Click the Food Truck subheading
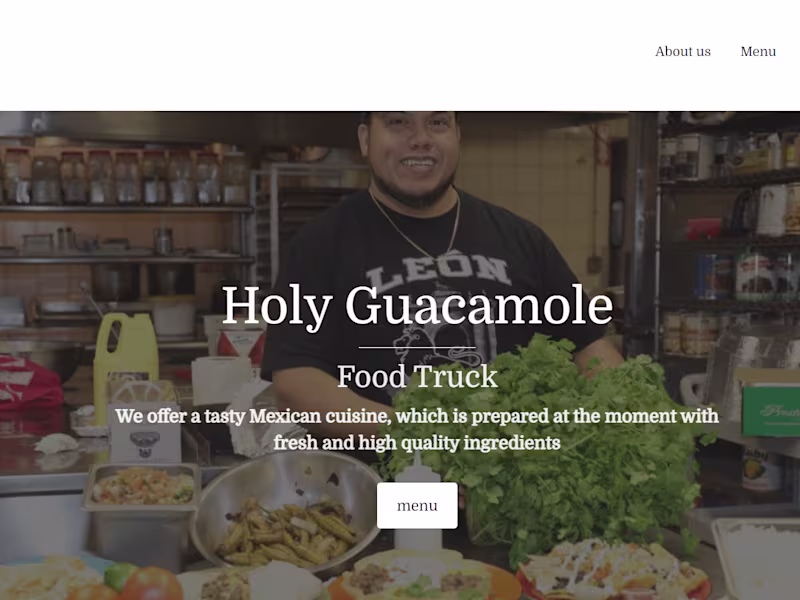The image size is (800, 600). 417,377
